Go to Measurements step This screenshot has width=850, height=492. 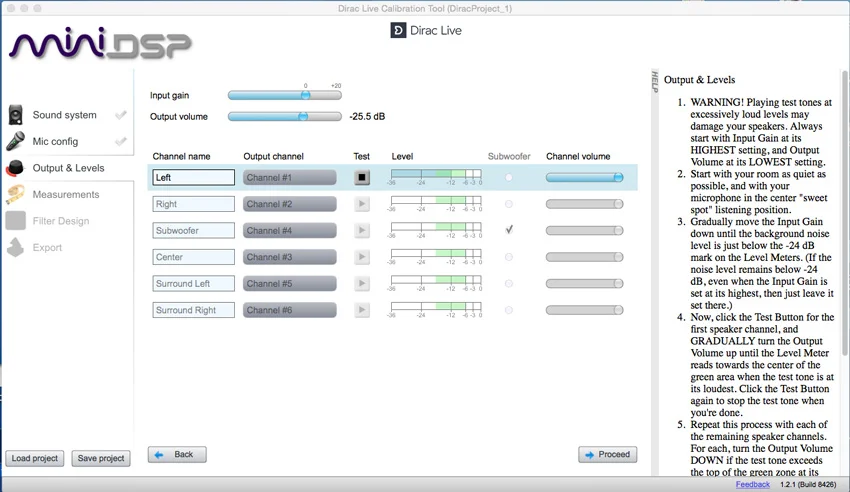[x=68, y=195]
